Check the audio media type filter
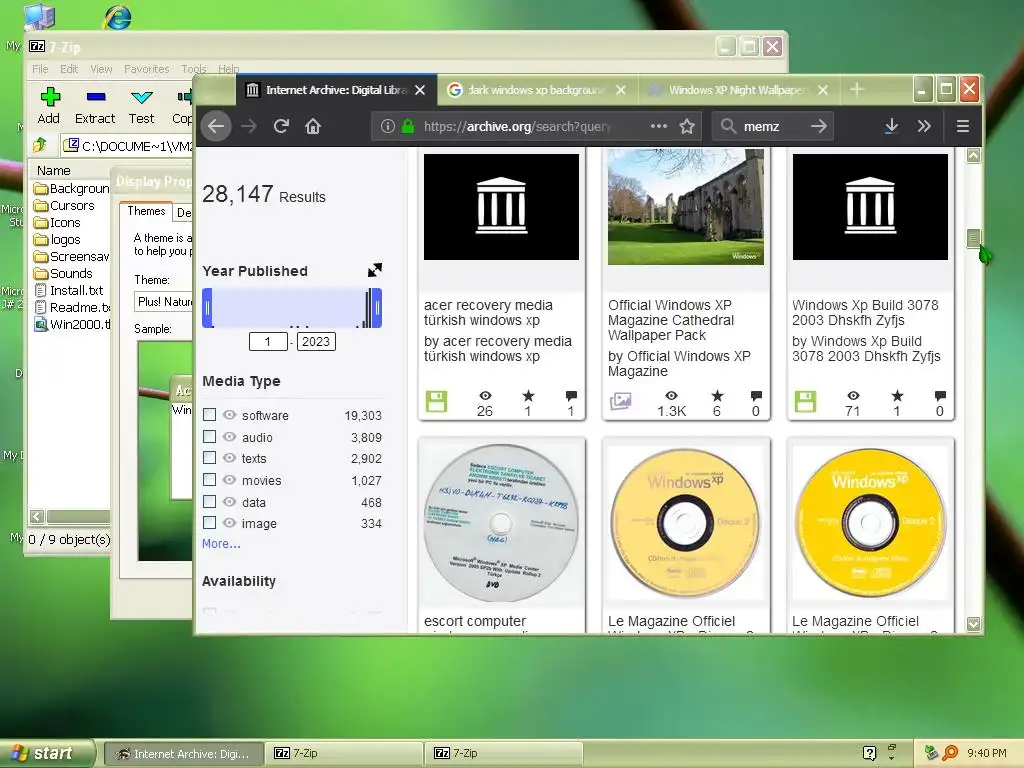 point(210,437)
